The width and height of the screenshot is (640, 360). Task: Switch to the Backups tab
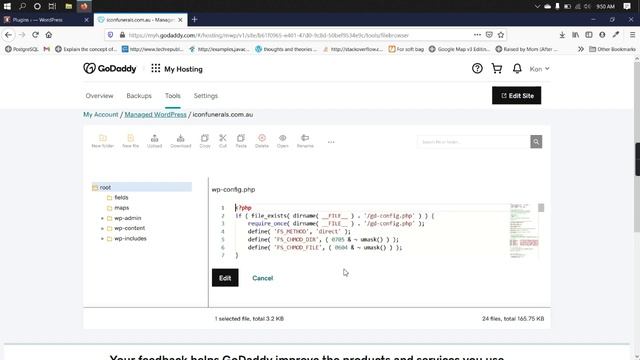139,96
